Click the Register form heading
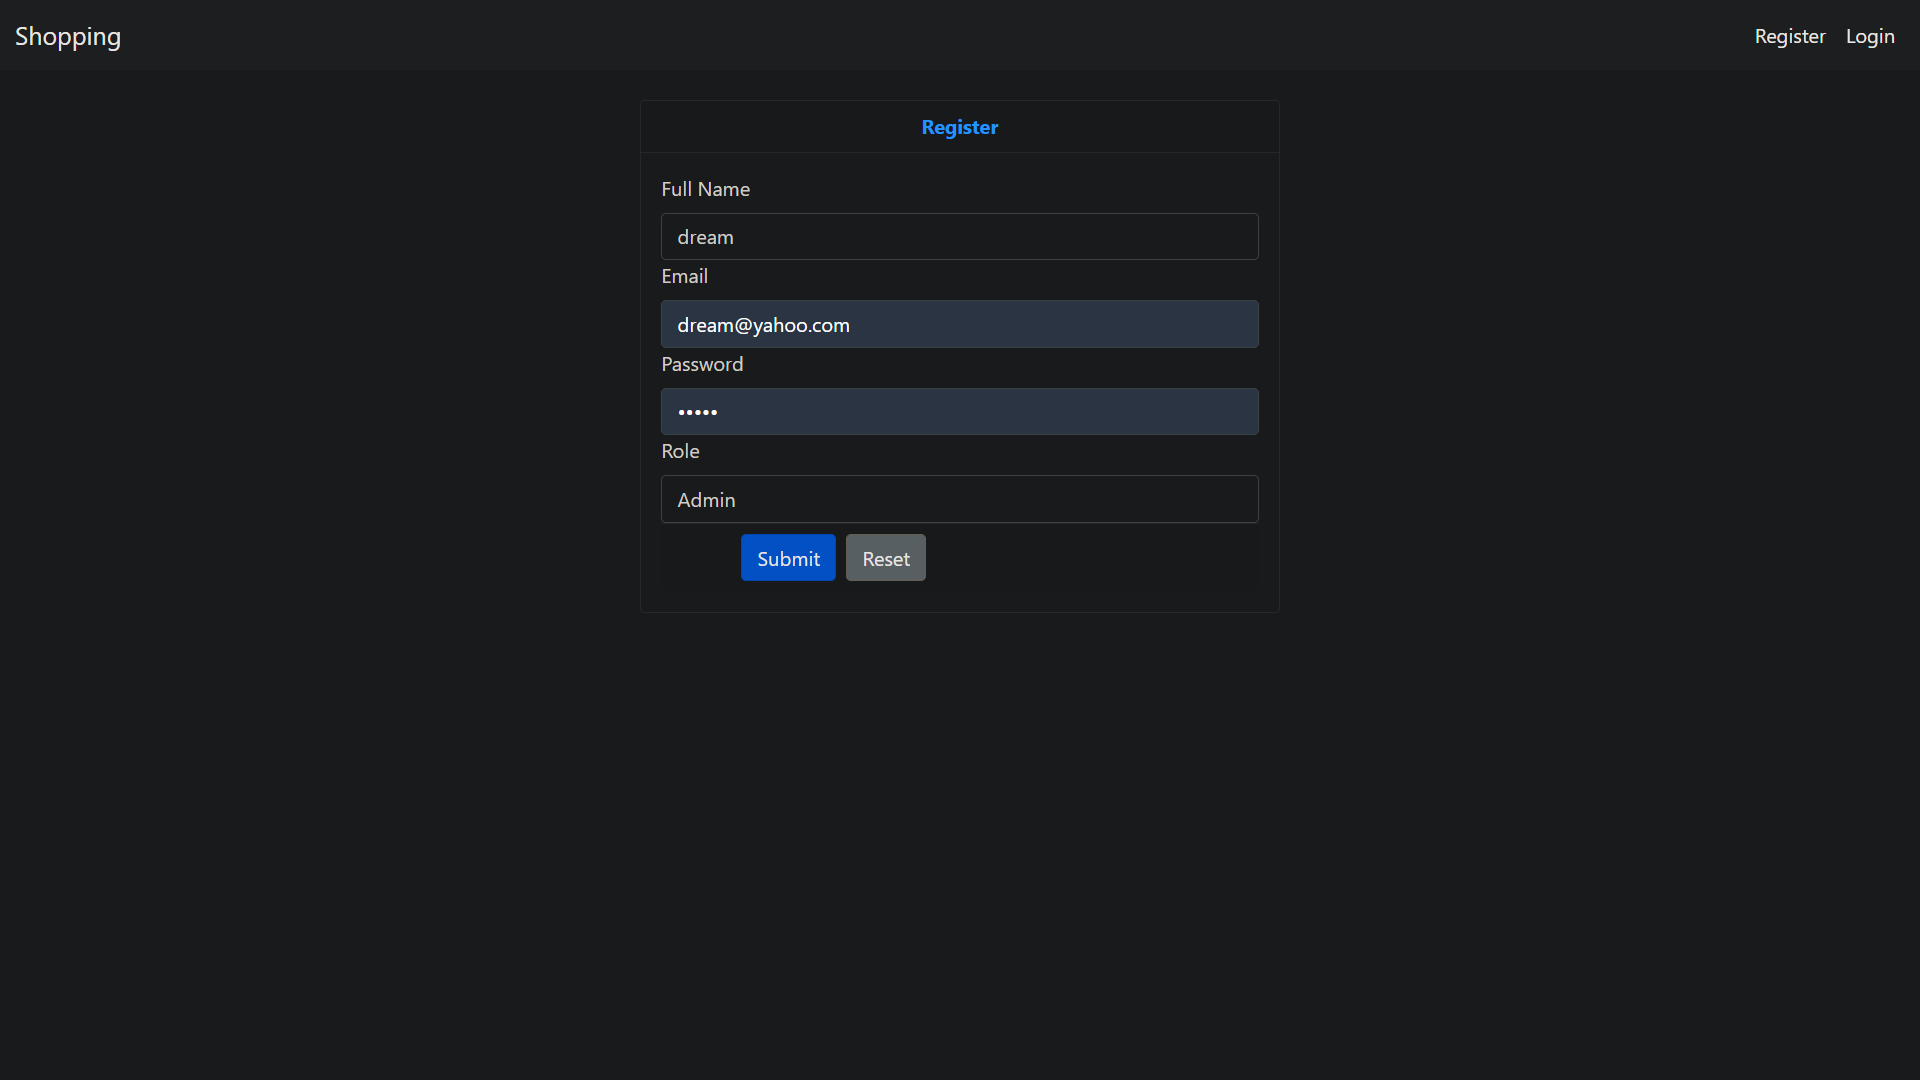This screenshot has height=1080, width=1920. (959, 127)
